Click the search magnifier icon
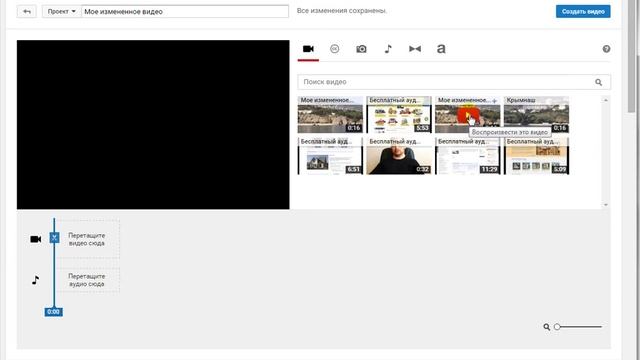 [x=598, y=82]
